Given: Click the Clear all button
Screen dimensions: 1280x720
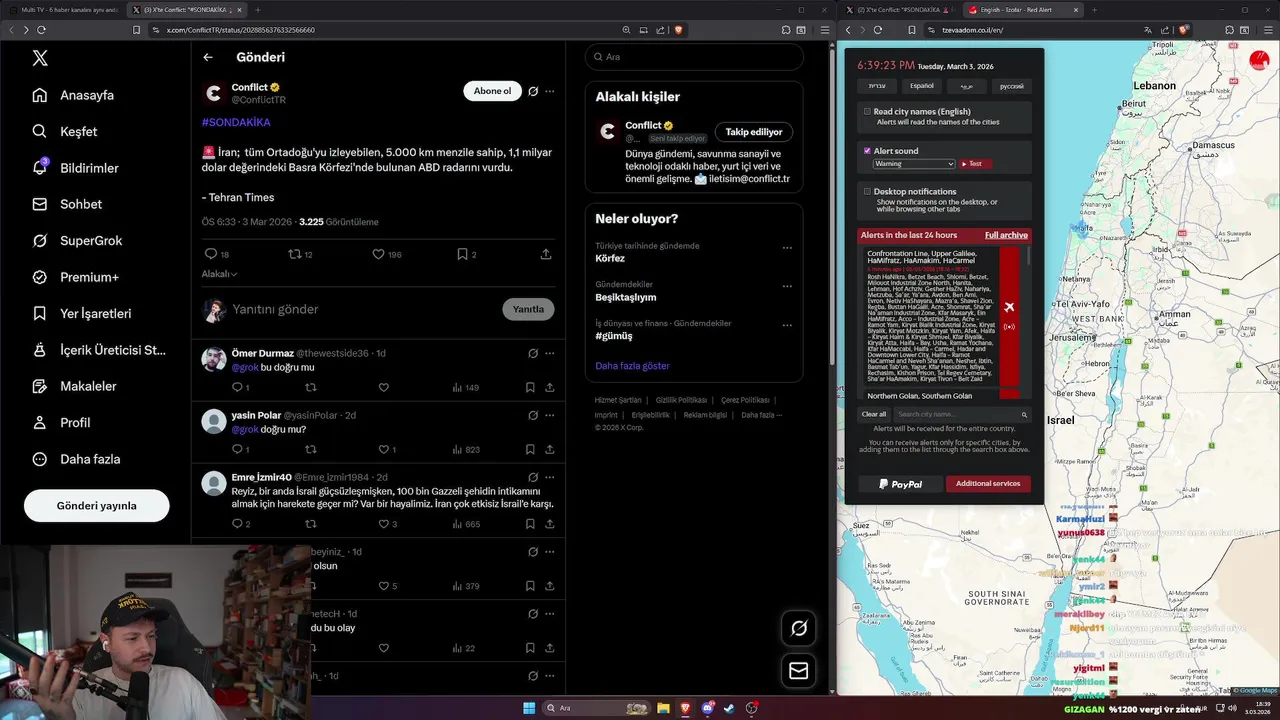Looking at the screenshot, I should point(874,414).
